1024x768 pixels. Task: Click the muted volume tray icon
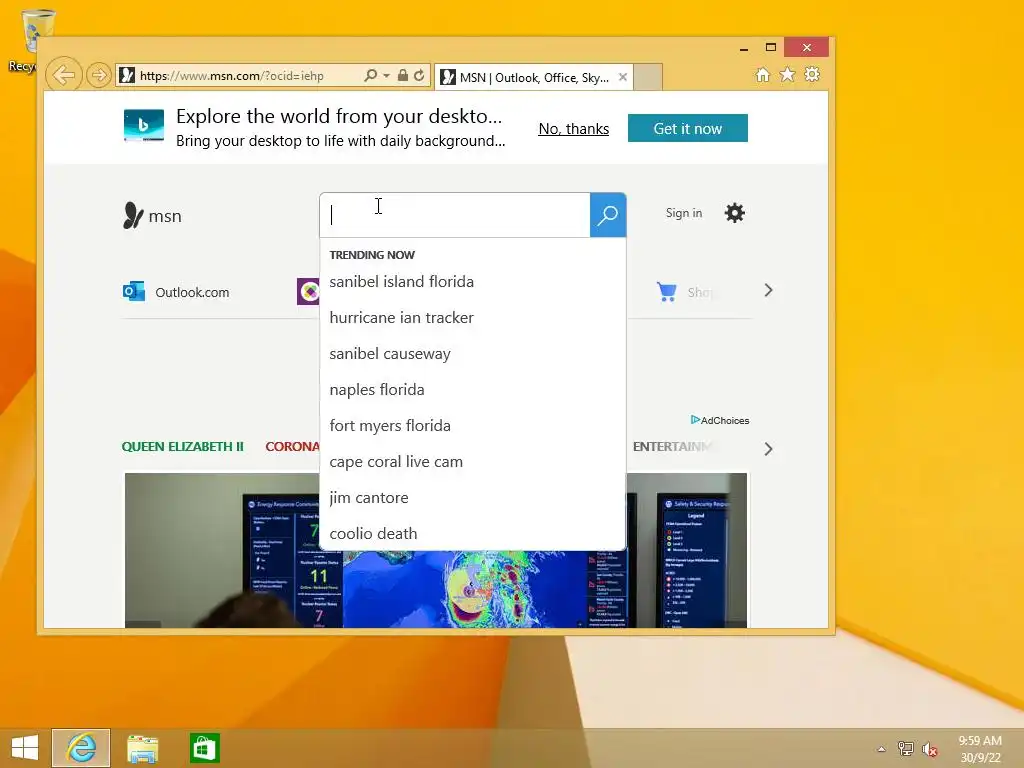coord(929,749)
